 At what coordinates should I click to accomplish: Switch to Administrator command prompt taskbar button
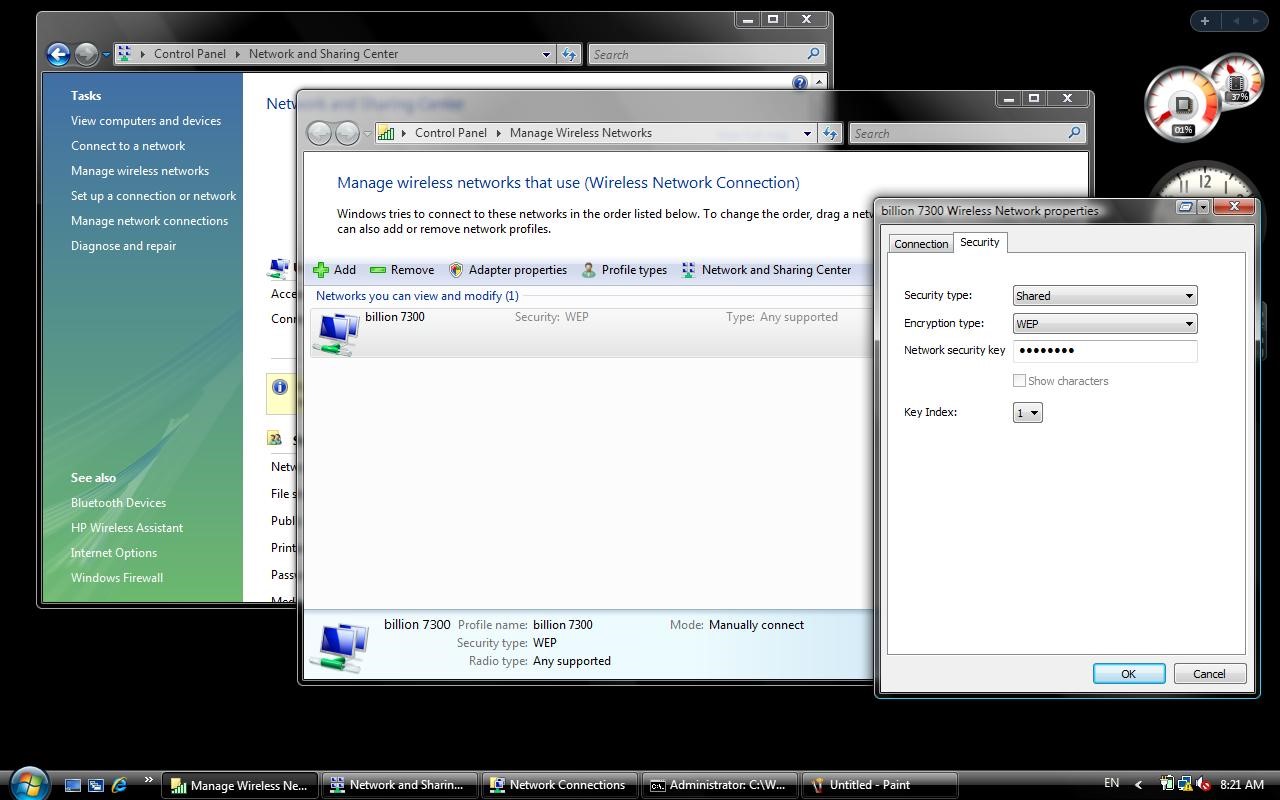pos(720,785)
